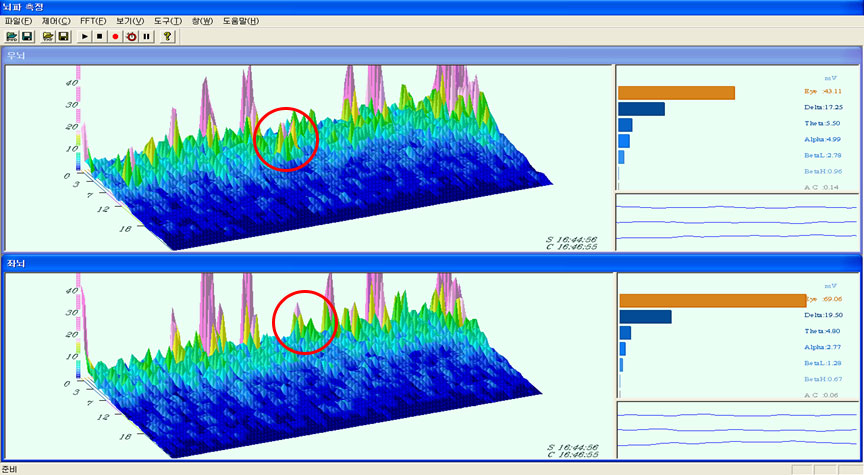Click the mV unit label in 좌뇌 panel
Image resolution: width=864 pixels, height=475 pixels.
(830, 286)
